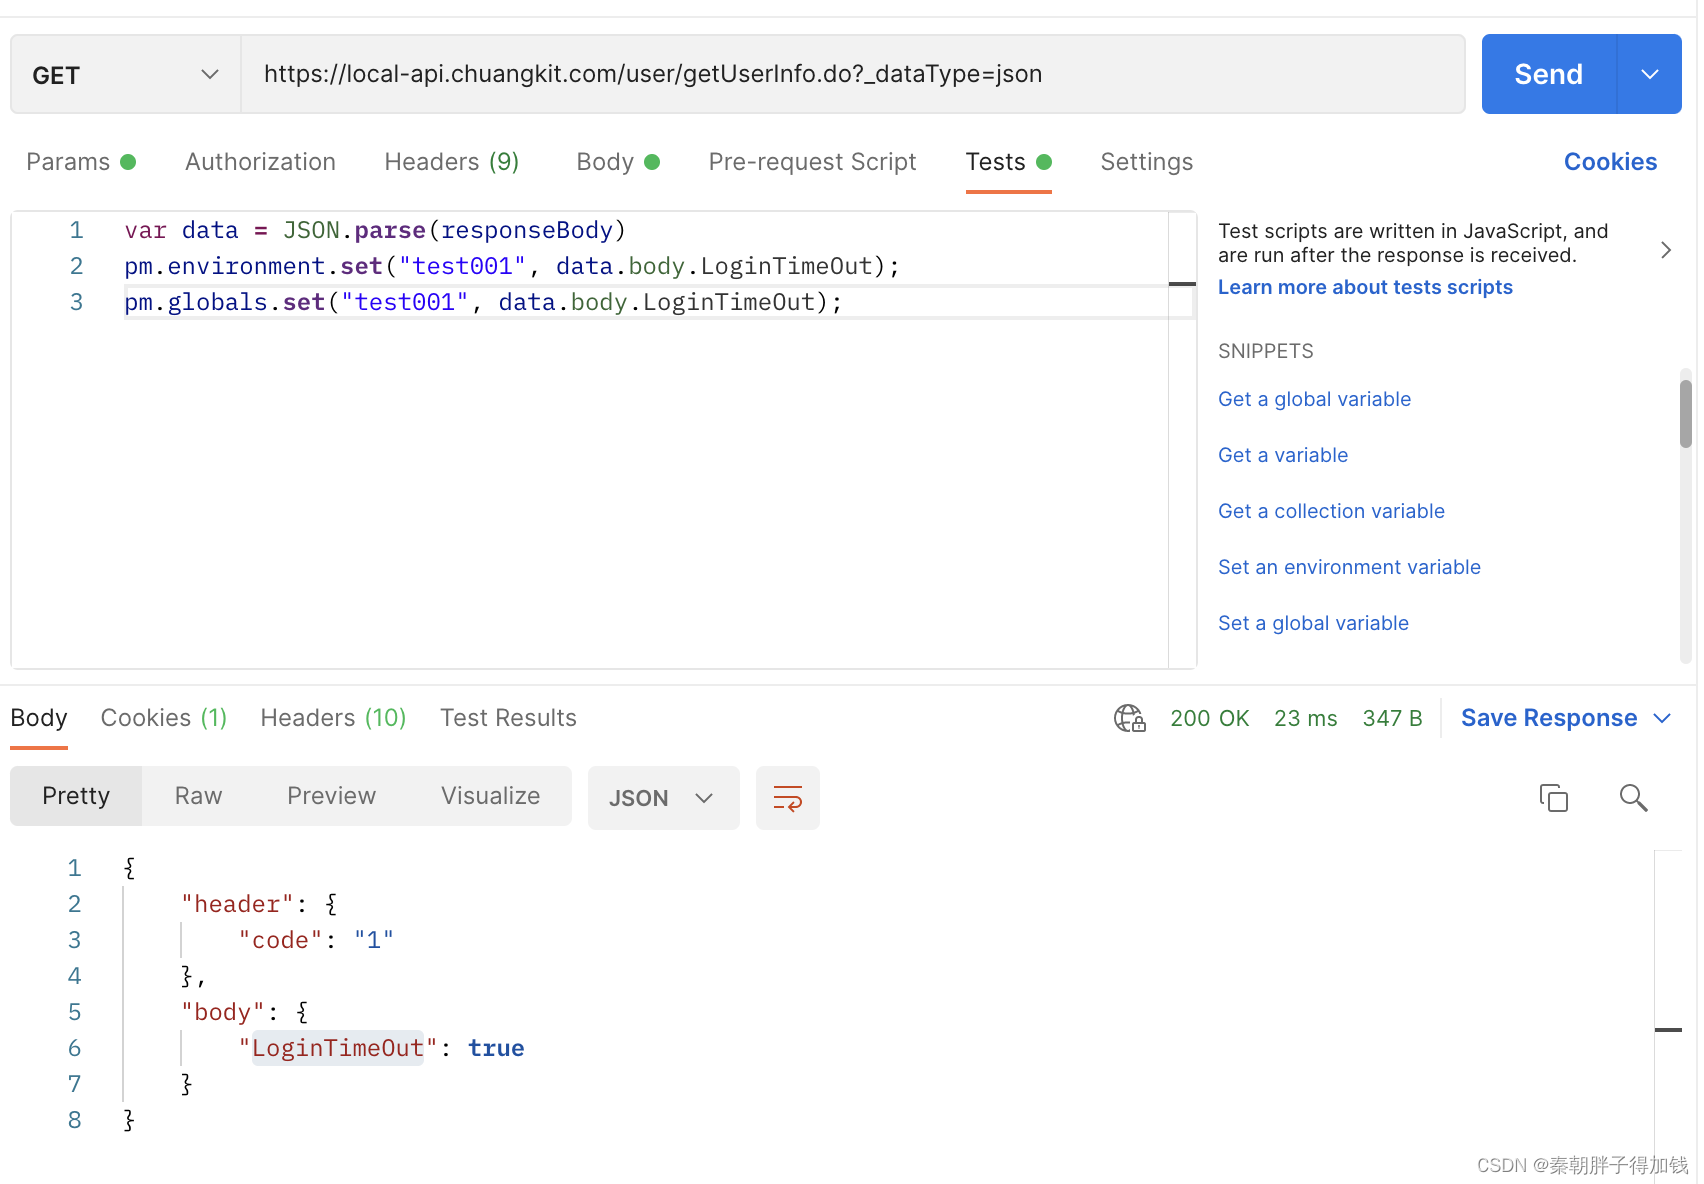This screenshot has width=1704, height=1184.
Task: Place cursor in script line 1
Action: pyautogui.click(x=375, y=230)
